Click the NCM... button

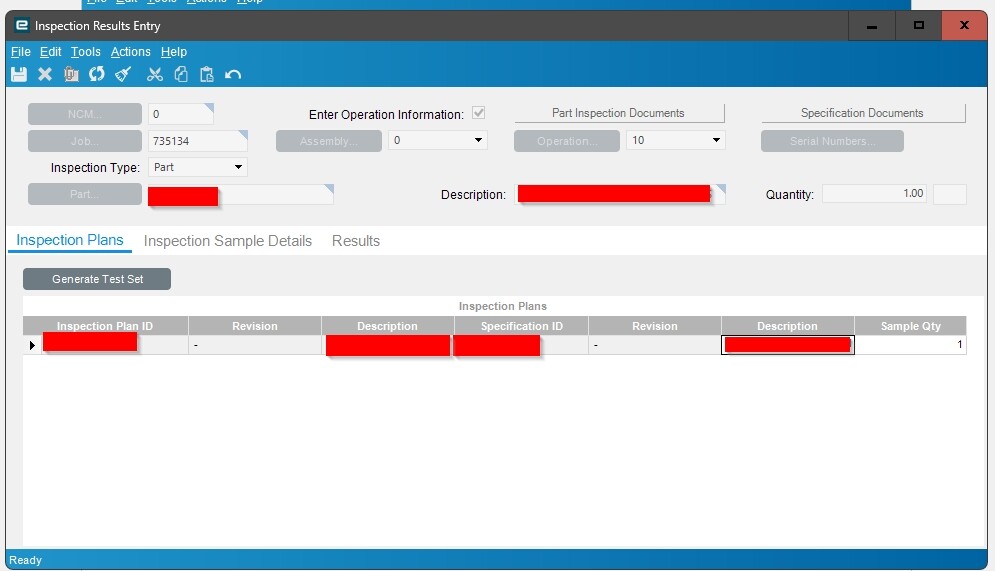(84, 114)
